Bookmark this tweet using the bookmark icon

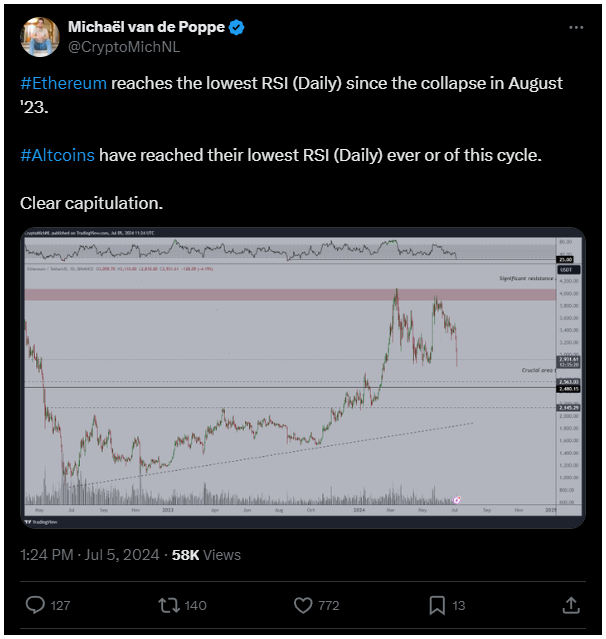click(437, 605)
